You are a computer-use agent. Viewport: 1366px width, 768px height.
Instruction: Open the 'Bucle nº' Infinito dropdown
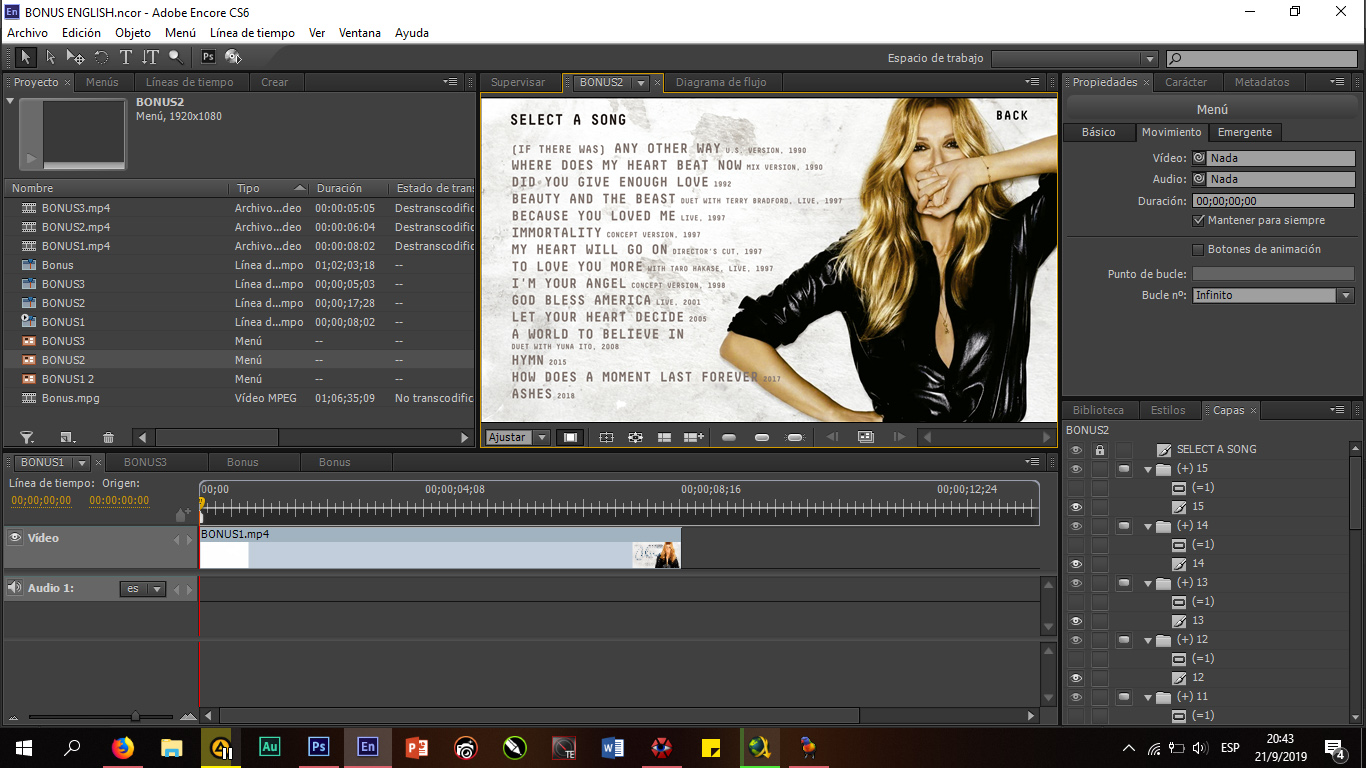point(1345,296)
